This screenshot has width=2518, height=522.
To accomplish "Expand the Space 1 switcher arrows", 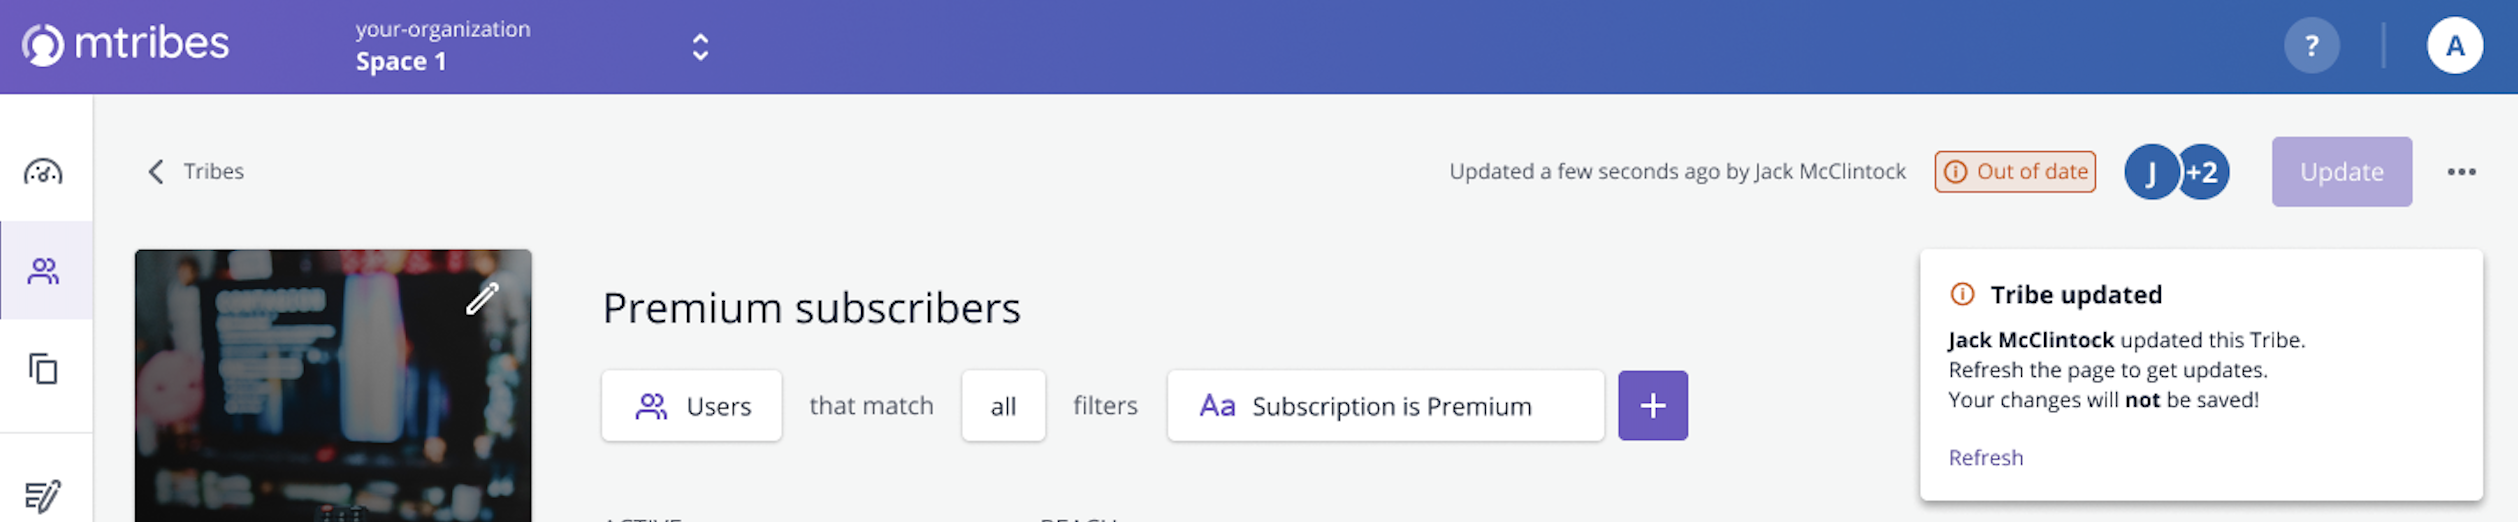I will pos(700,47).
